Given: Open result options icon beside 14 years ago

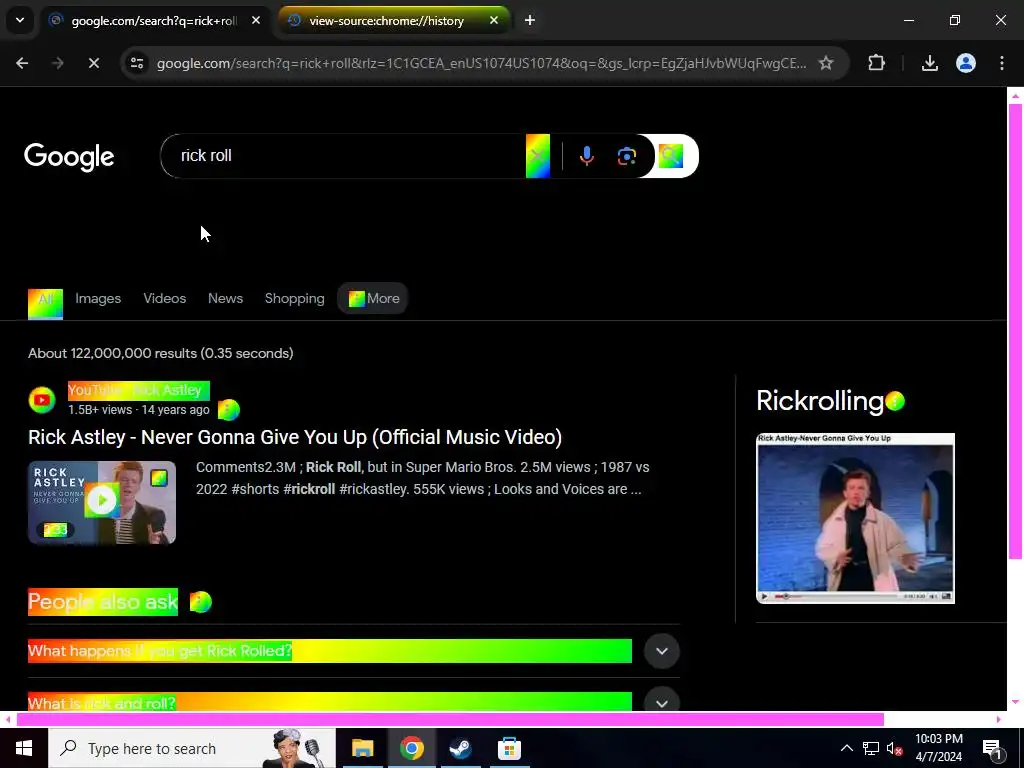Looking at the screenshot, I should [x=229, y=410].
